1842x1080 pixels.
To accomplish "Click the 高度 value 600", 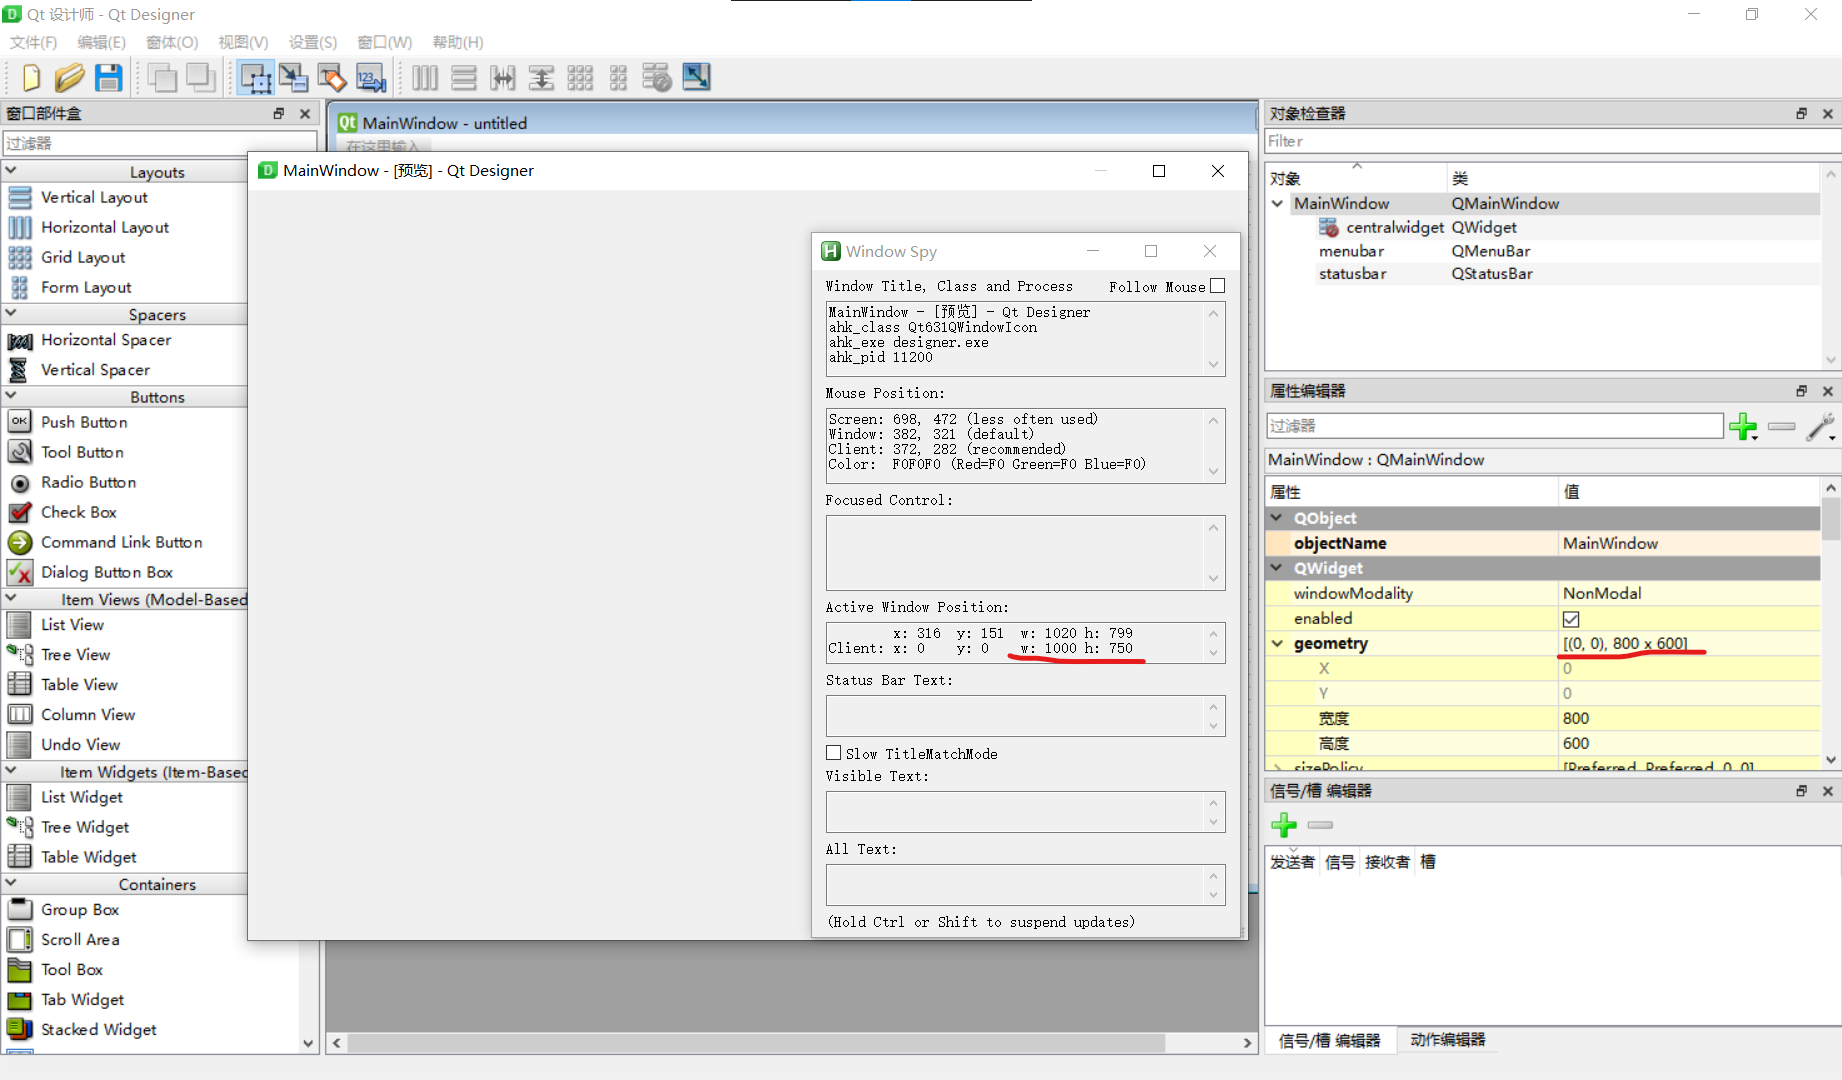I will [x=1689, y=743].
